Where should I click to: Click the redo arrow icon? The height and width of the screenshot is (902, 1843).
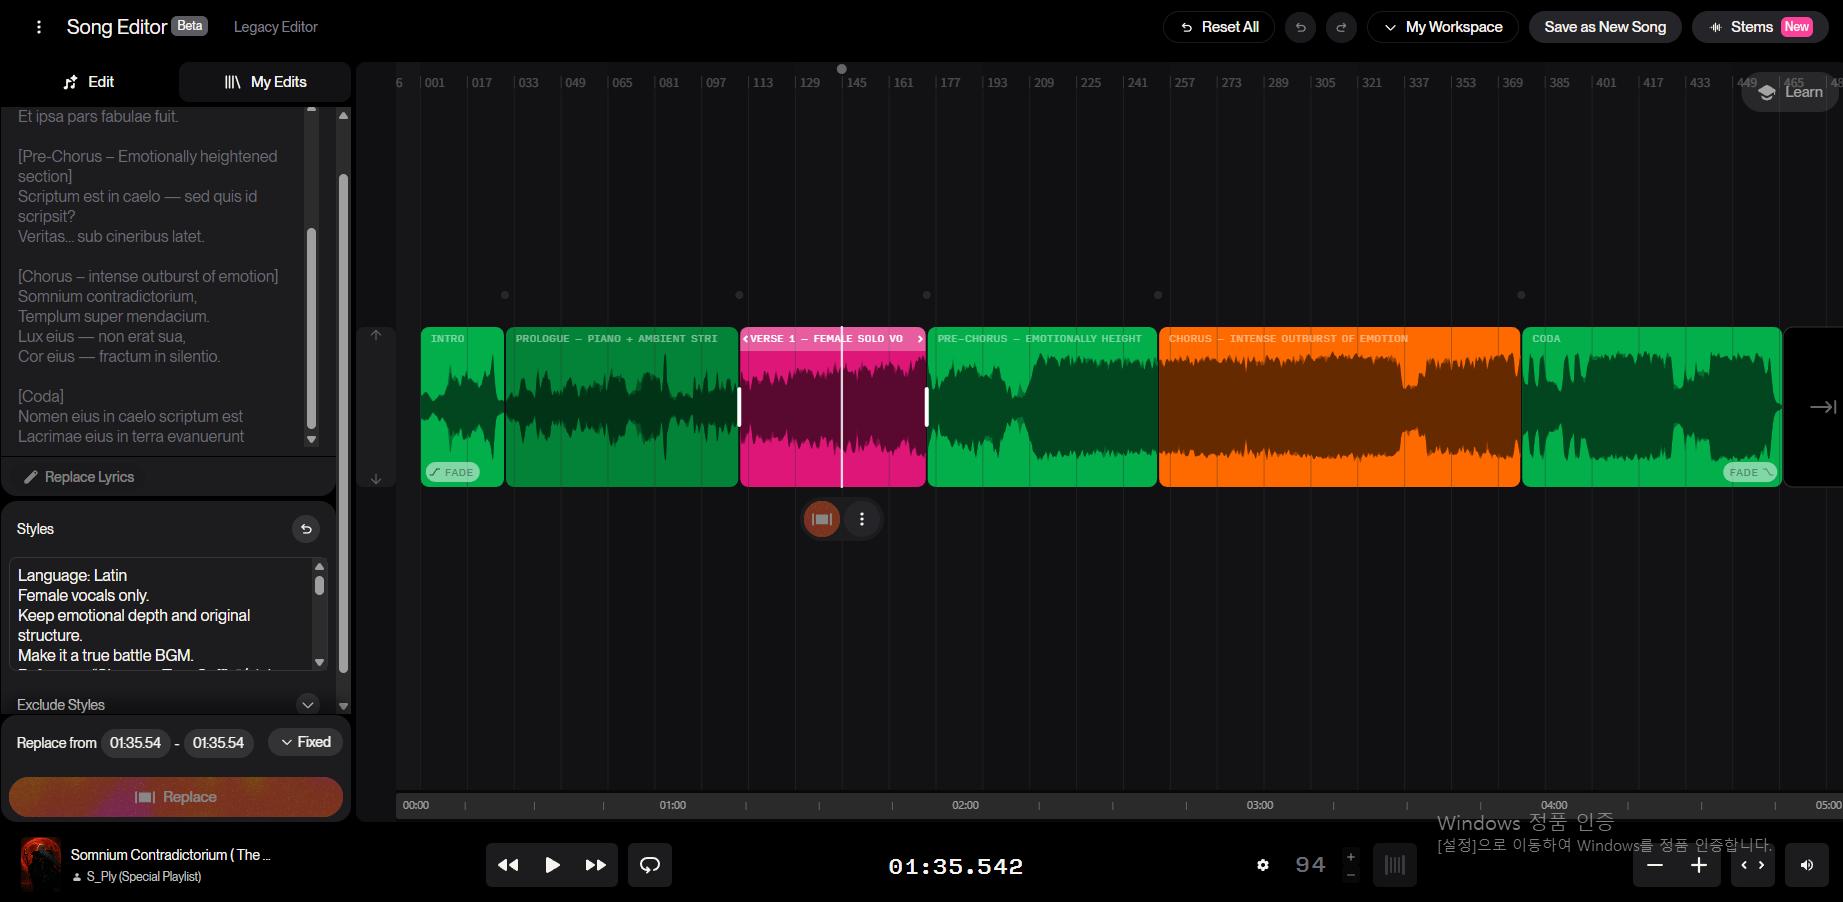coord(1341,27)
